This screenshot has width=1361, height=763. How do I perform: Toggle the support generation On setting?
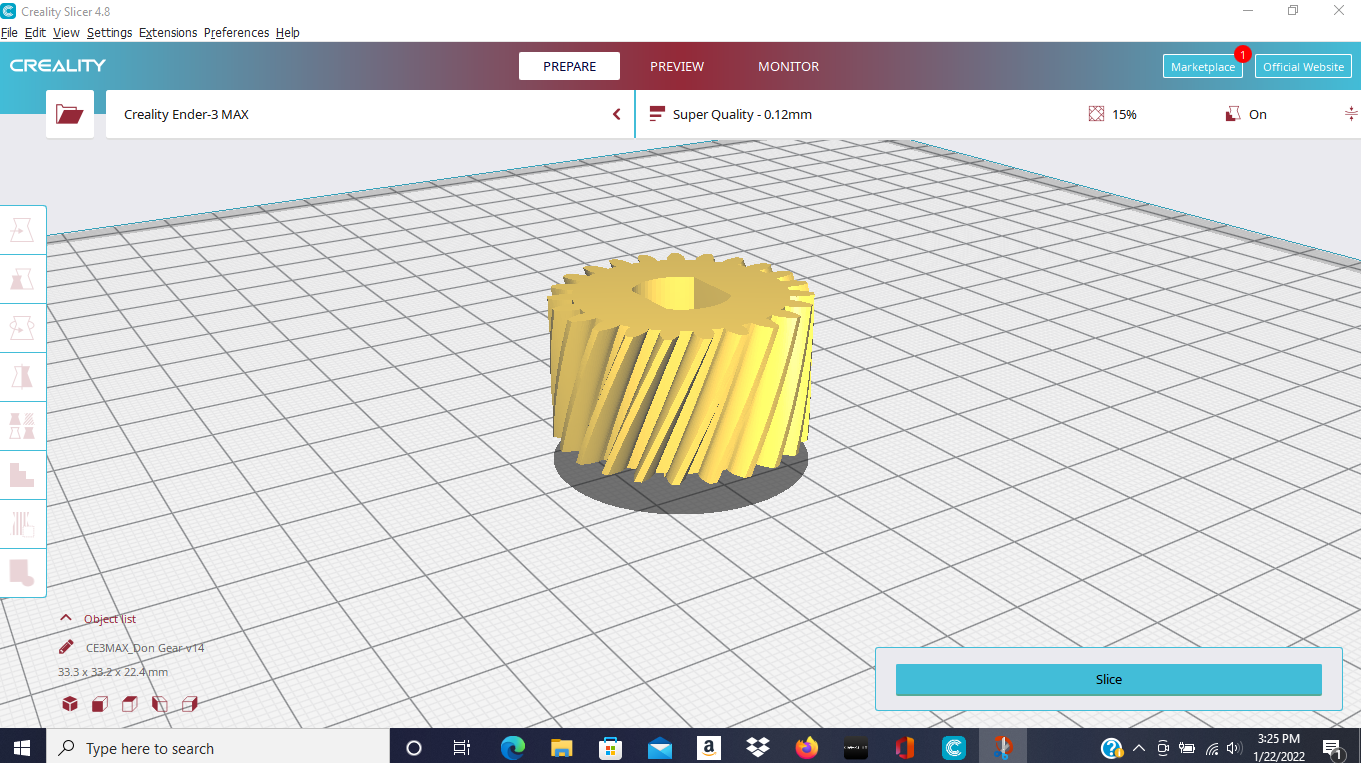1246,113
